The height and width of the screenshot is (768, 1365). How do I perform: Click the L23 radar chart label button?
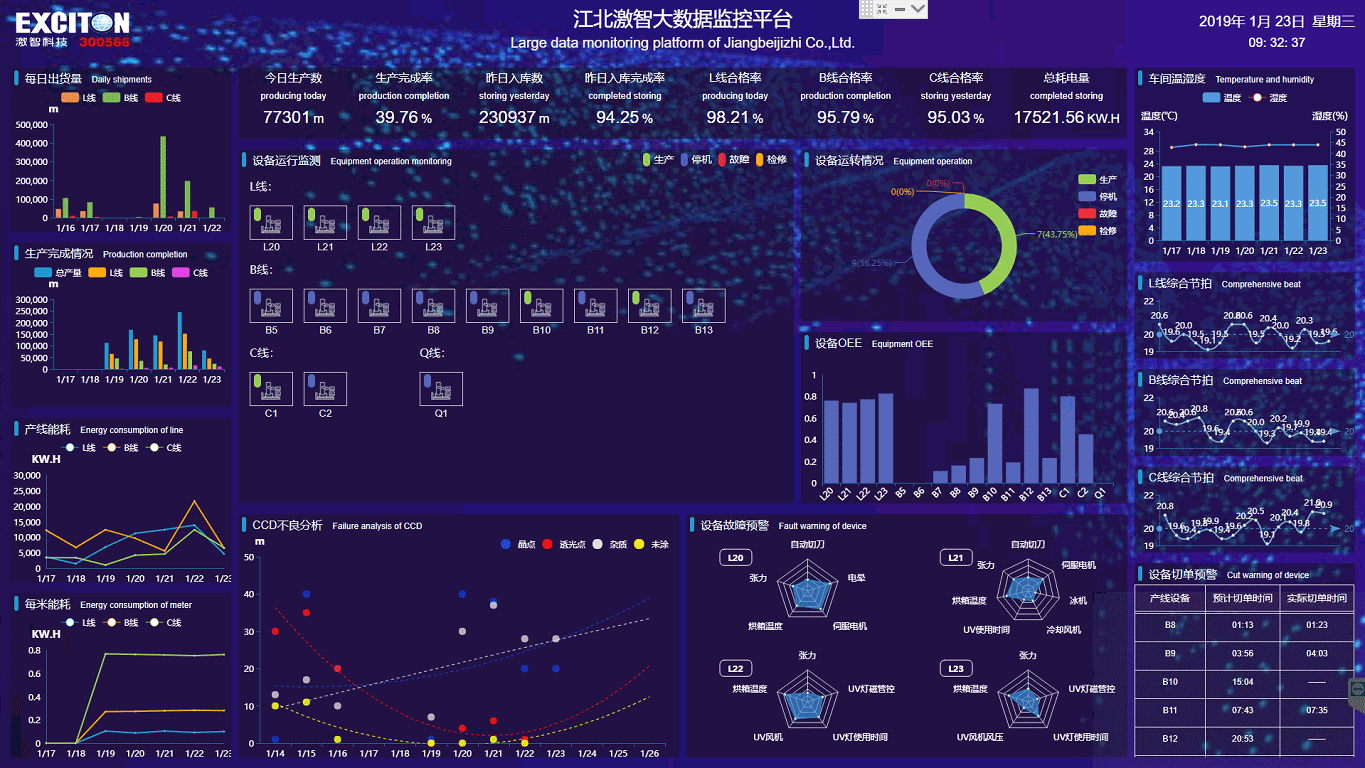click(x=956, y=668)
